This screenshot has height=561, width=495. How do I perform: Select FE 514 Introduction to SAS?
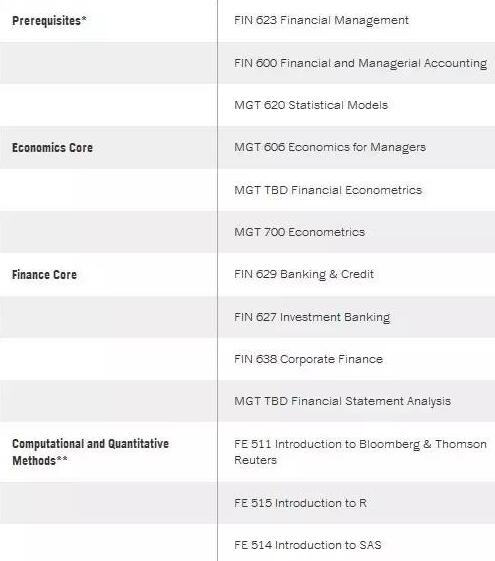pos(308,545)
